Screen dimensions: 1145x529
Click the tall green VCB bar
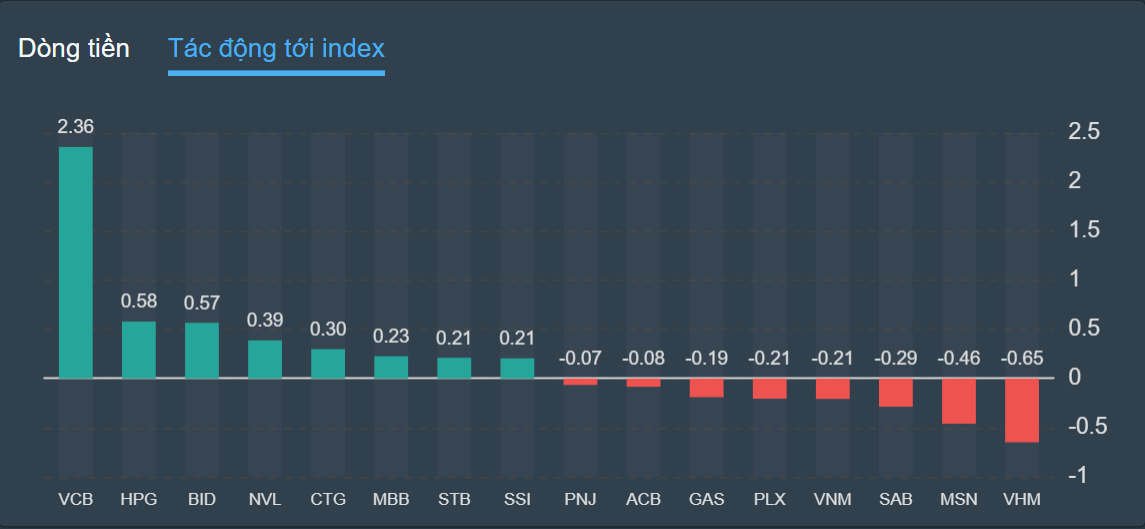click(x=76, y=262)
